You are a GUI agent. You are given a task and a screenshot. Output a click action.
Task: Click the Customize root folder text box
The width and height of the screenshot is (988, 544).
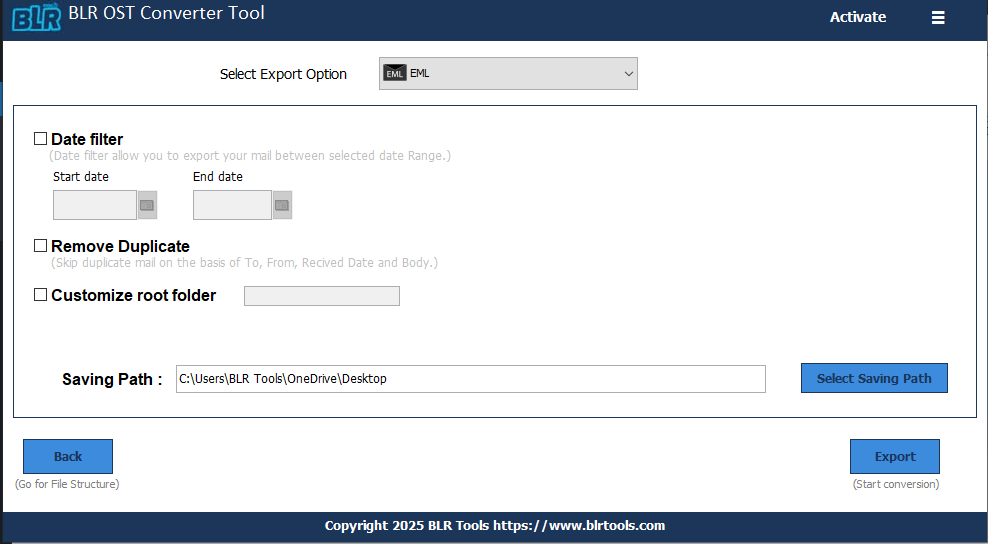[322, 296]
